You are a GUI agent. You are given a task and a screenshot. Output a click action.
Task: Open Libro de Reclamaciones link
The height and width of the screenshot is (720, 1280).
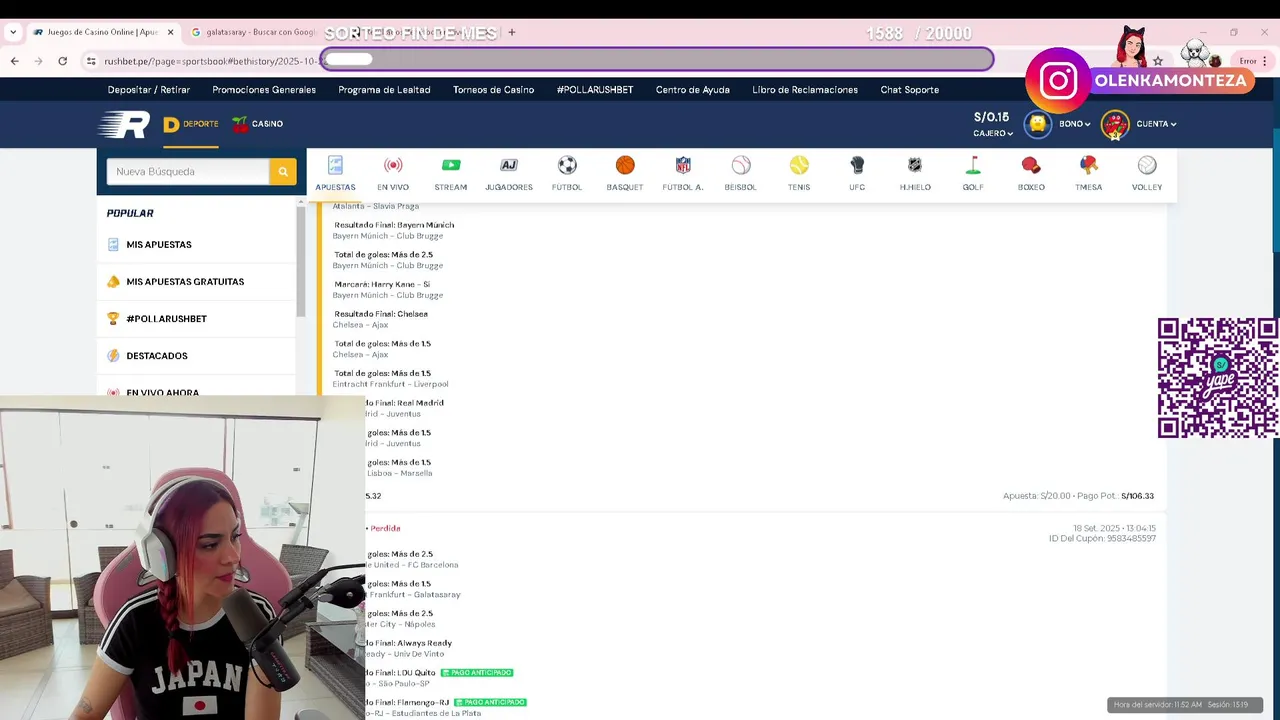(x=805, y=90)
